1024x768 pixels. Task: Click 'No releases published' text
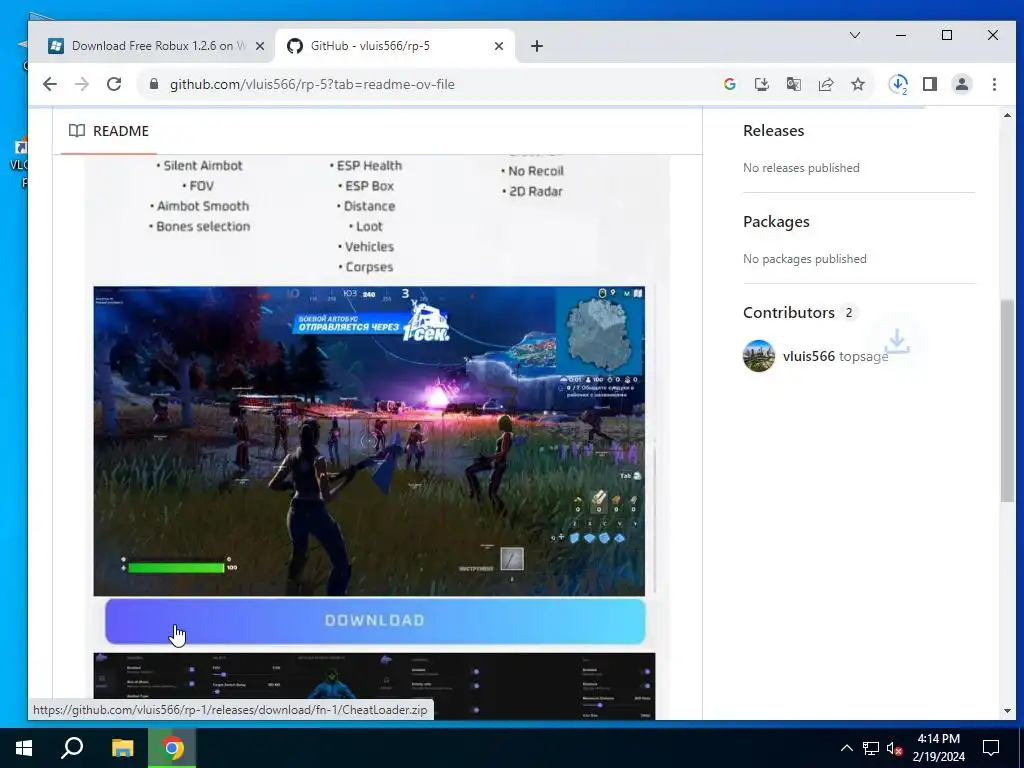801,168
